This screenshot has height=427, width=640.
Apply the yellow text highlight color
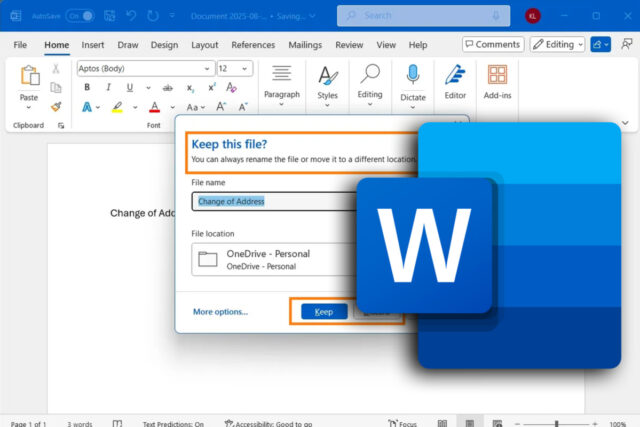coord(117,107)
